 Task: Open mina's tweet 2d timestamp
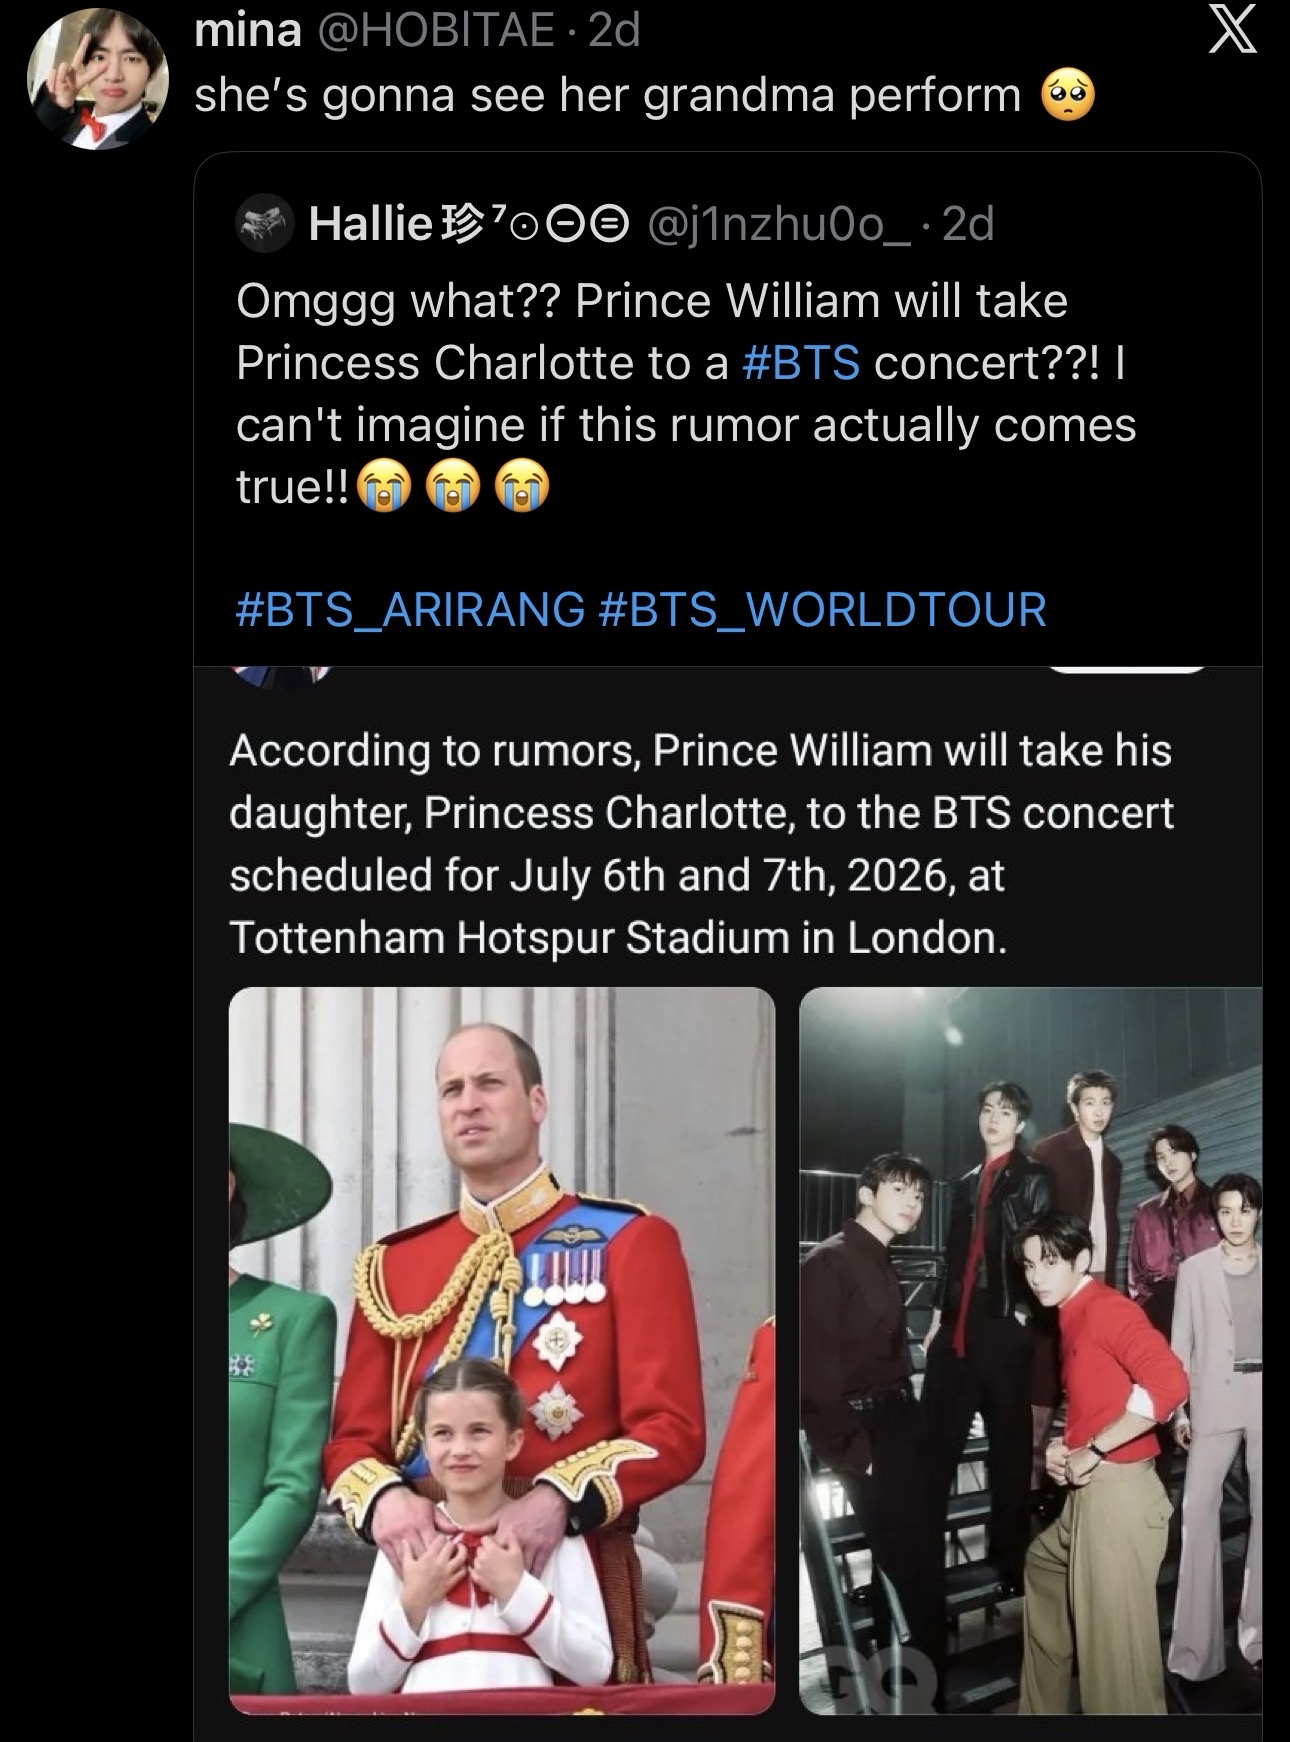614,31
